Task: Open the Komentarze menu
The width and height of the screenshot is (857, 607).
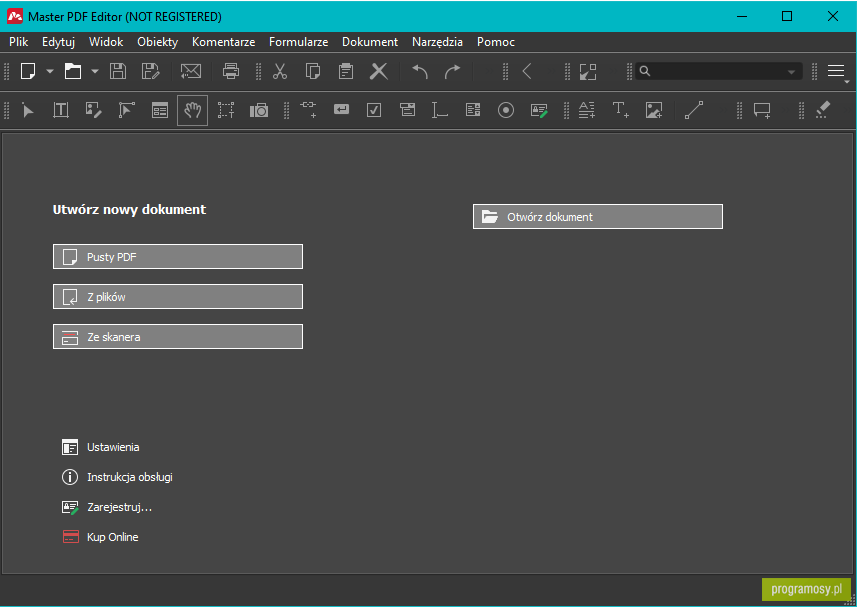Action: click(x=224, y=42)
